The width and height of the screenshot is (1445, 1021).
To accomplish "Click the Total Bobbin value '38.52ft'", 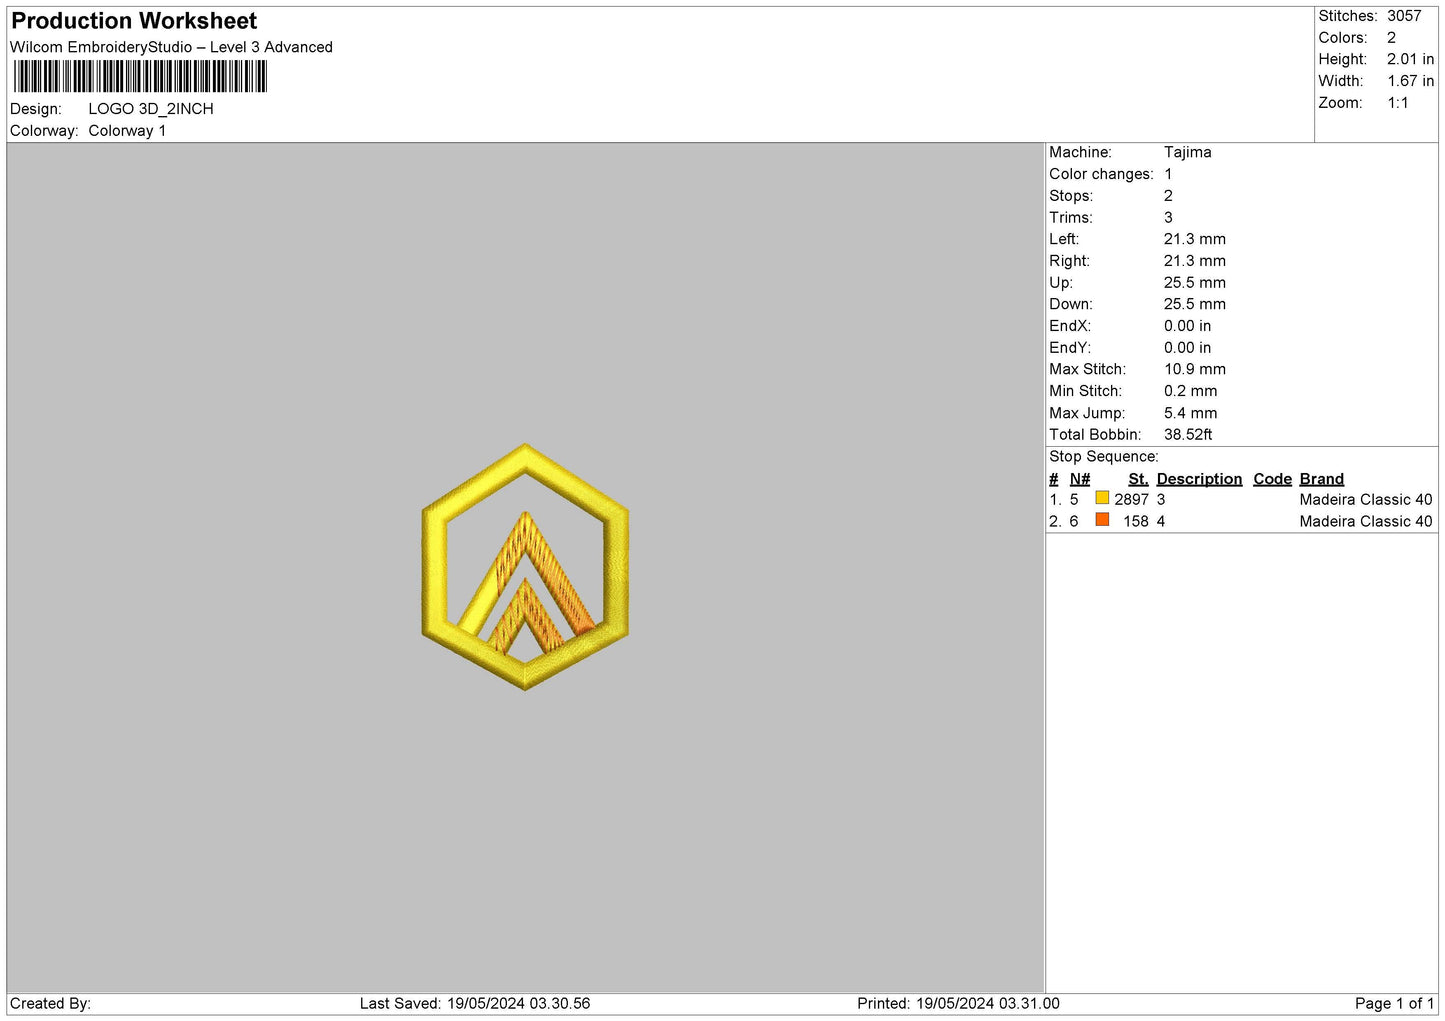I will 1188,435.
